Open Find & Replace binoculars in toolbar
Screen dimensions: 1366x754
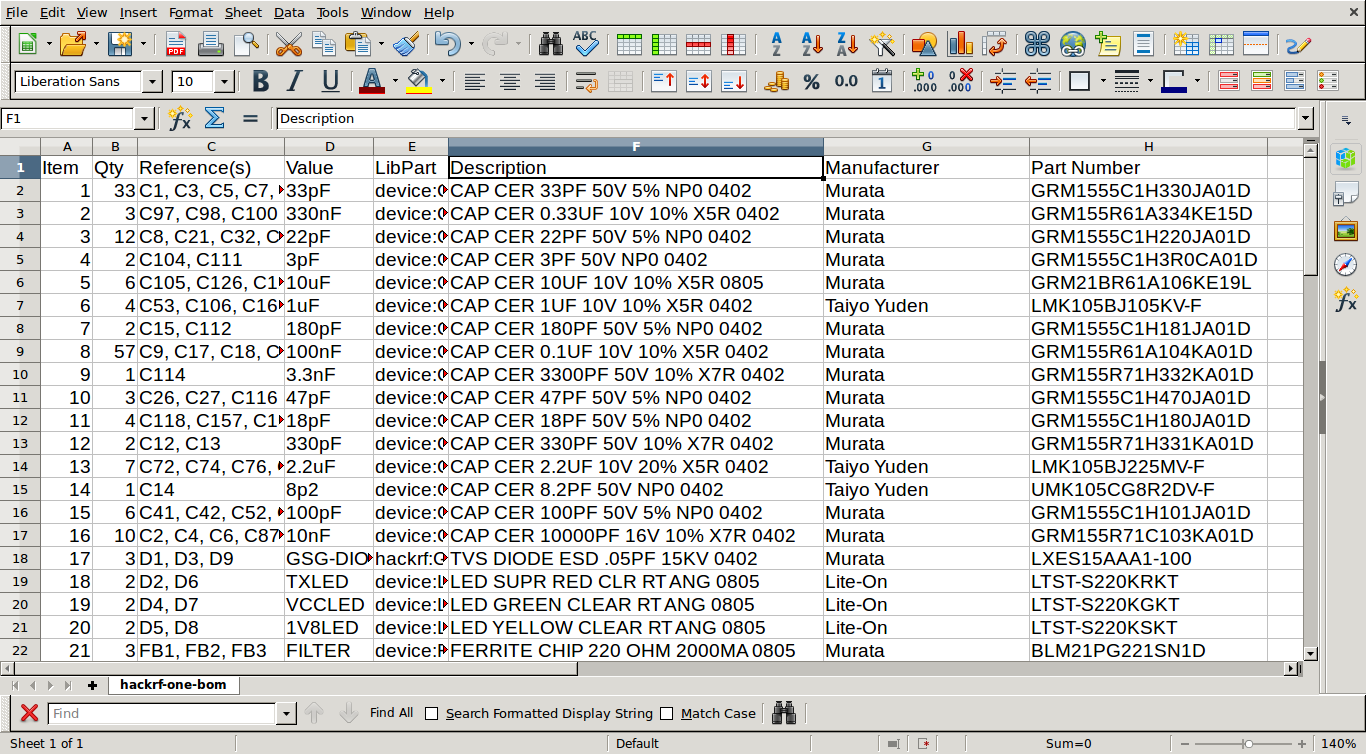(551, 44)
